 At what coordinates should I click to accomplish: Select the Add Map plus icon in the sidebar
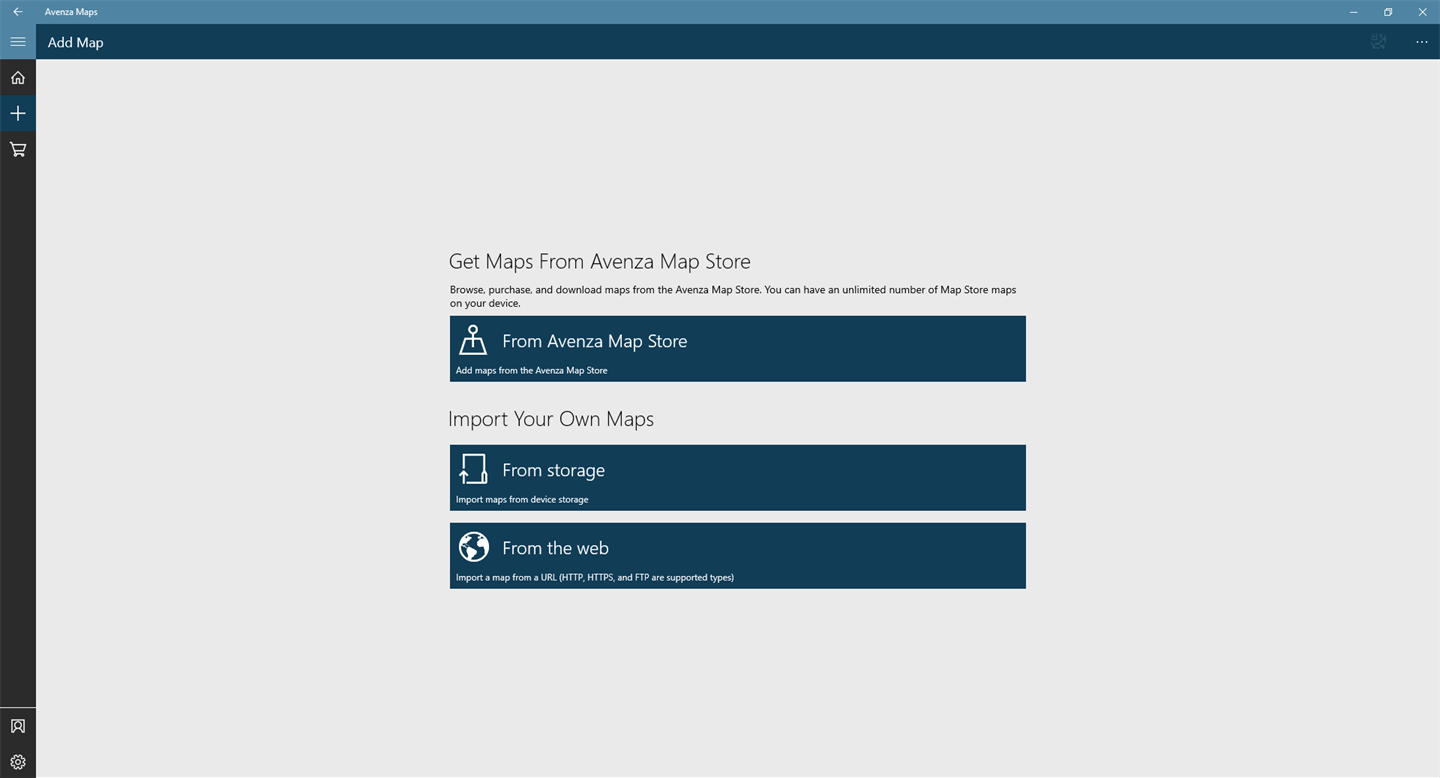18,114
